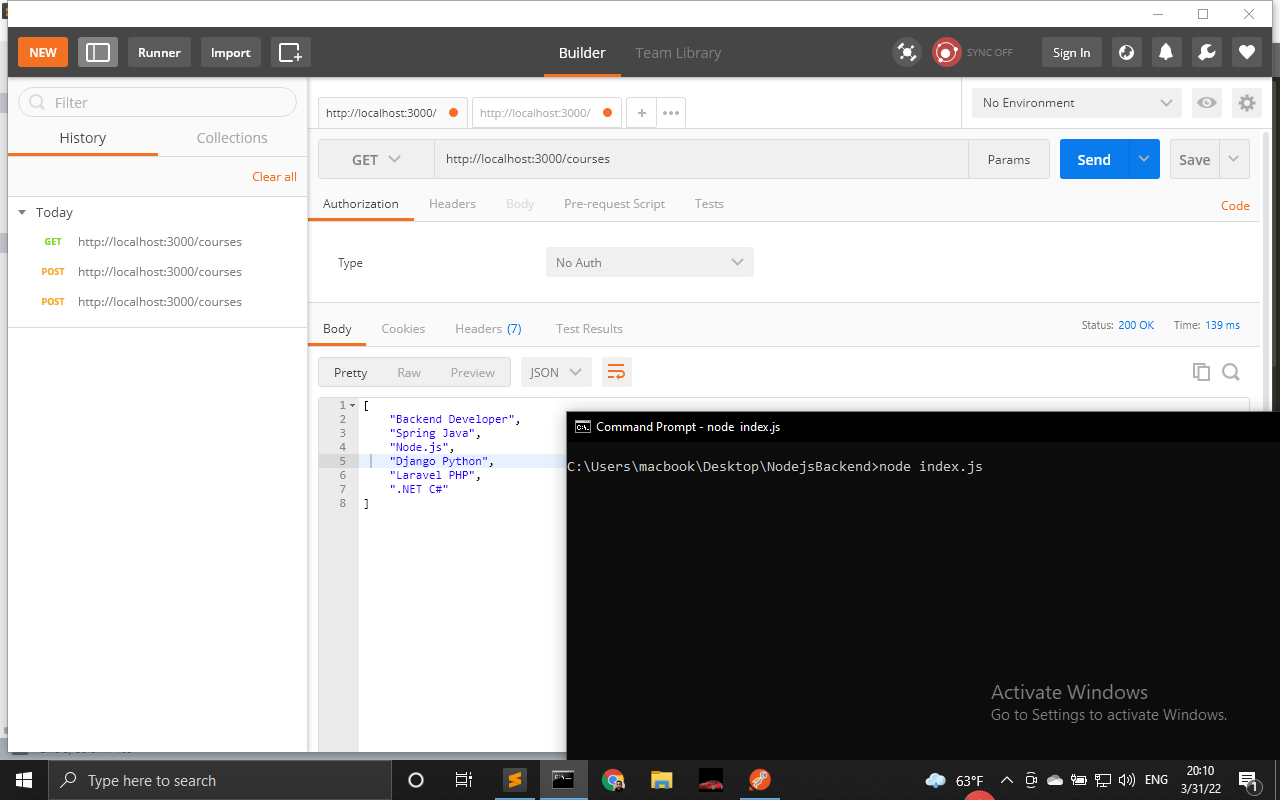Open Chrome from taskbar
Image resolution: width=1280 pixels, height=800 pixels.
tap(613, 780)
